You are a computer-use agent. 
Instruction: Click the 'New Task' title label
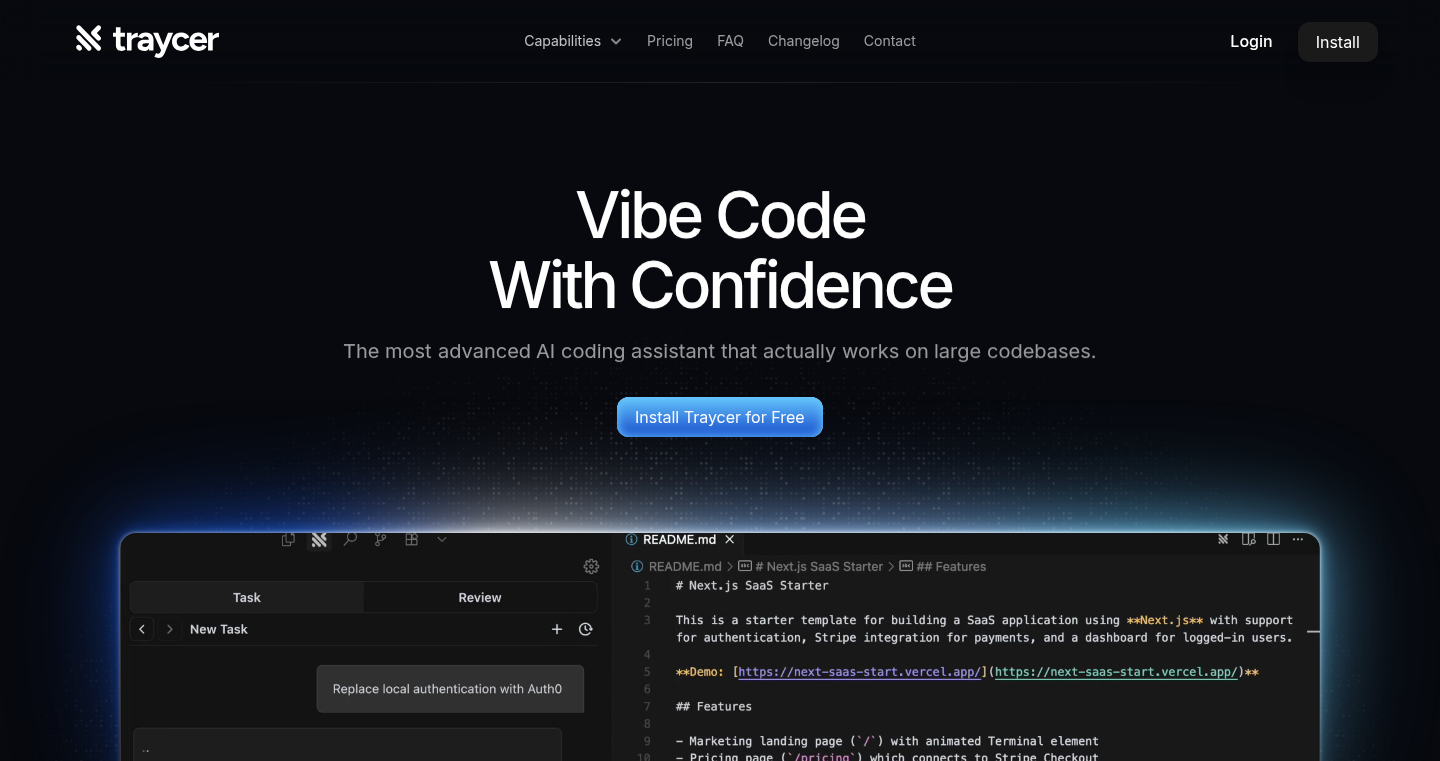click(x=219, y=629)
